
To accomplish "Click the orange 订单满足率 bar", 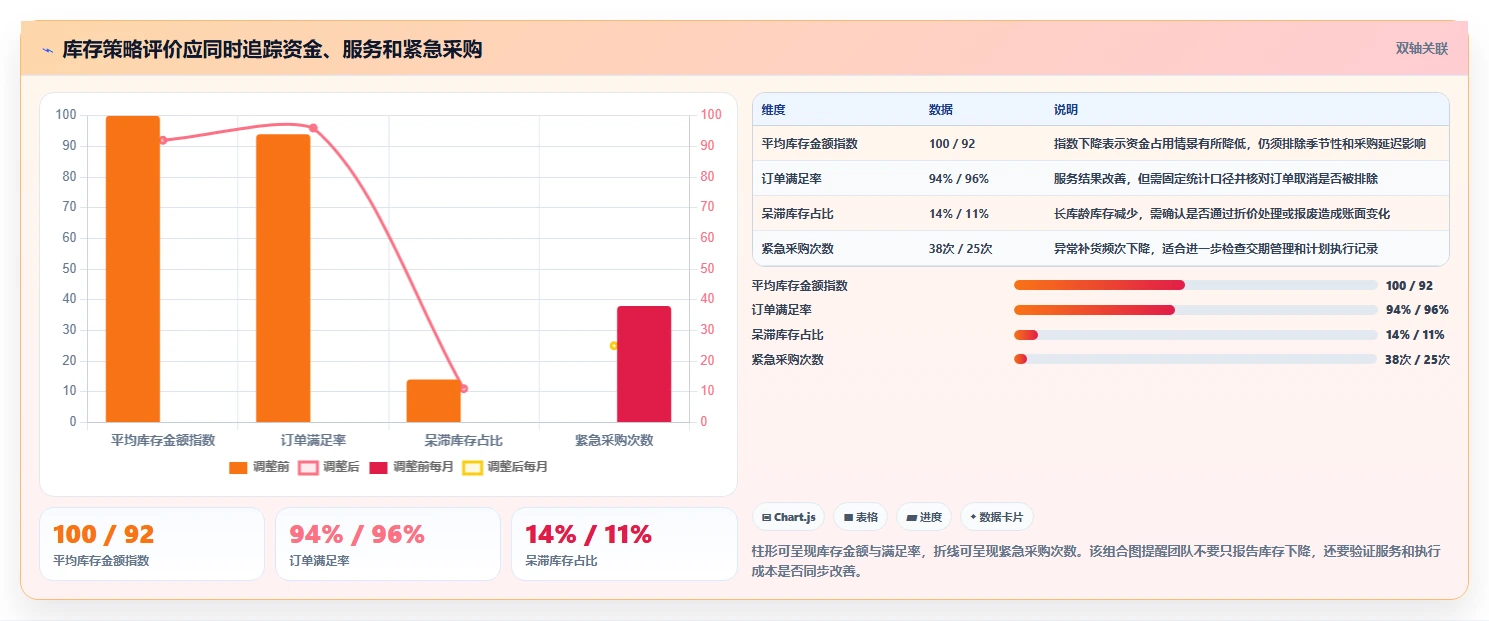I will (283, 278).
